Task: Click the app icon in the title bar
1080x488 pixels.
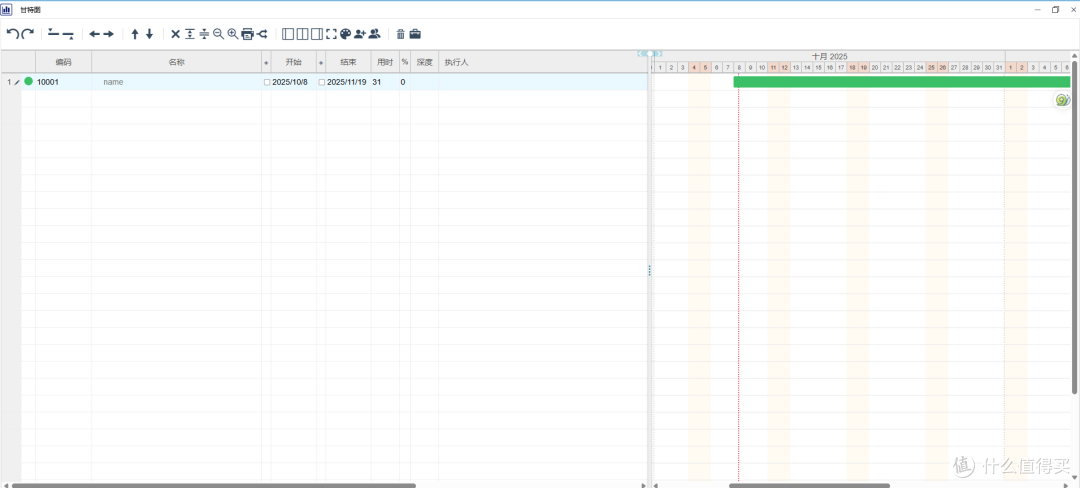Action: pyautogui.click(x=6, y=10)
